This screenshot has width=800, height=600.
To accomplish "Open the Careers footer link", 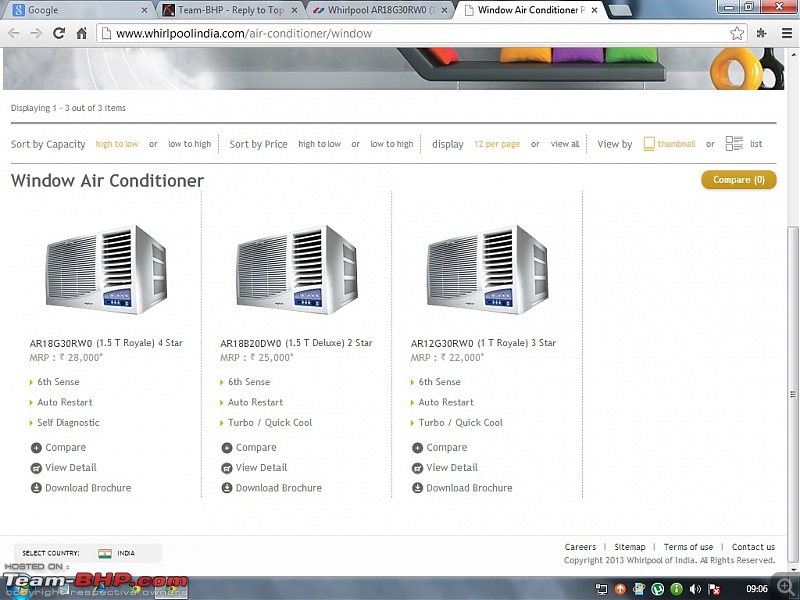I will (580, 547).
